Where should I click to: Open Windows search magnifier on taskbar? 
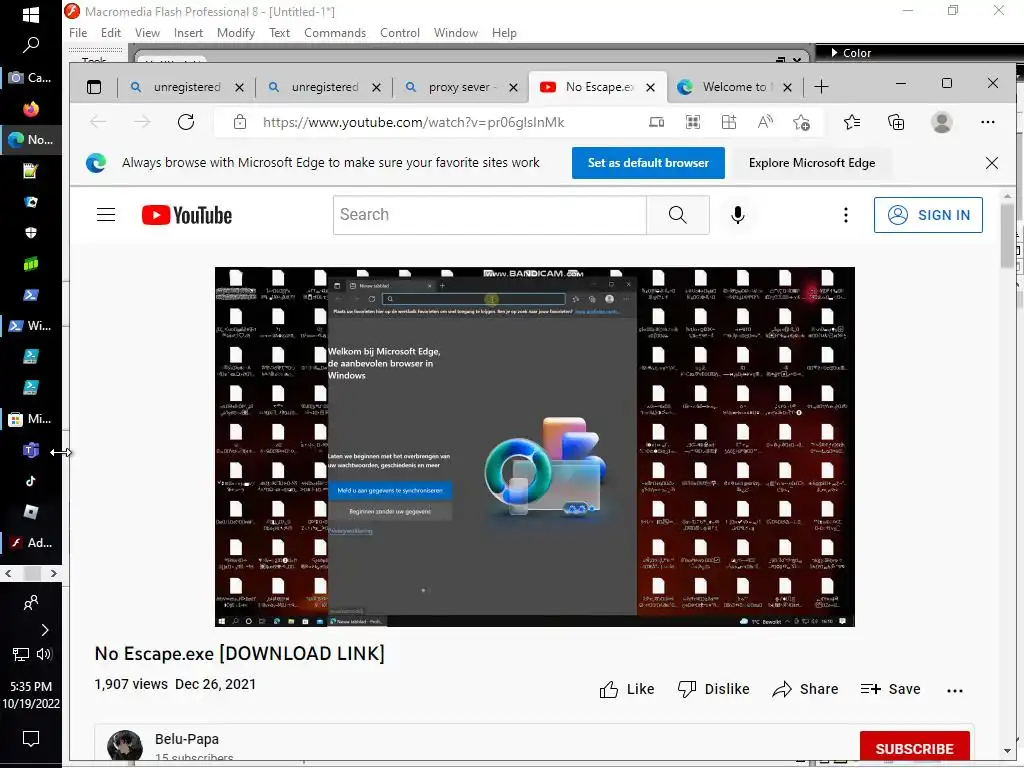(31, 45)
